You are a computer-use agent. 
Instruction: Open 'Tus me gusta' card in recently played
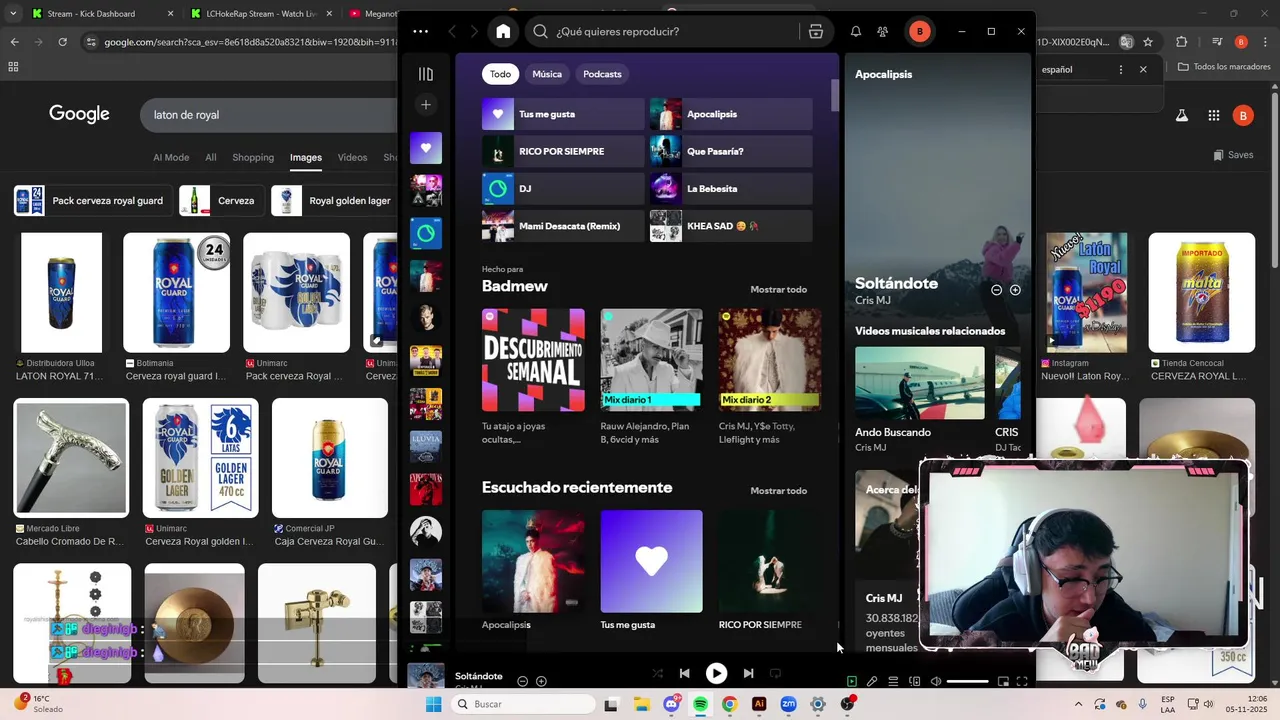[x=651, y=561]
